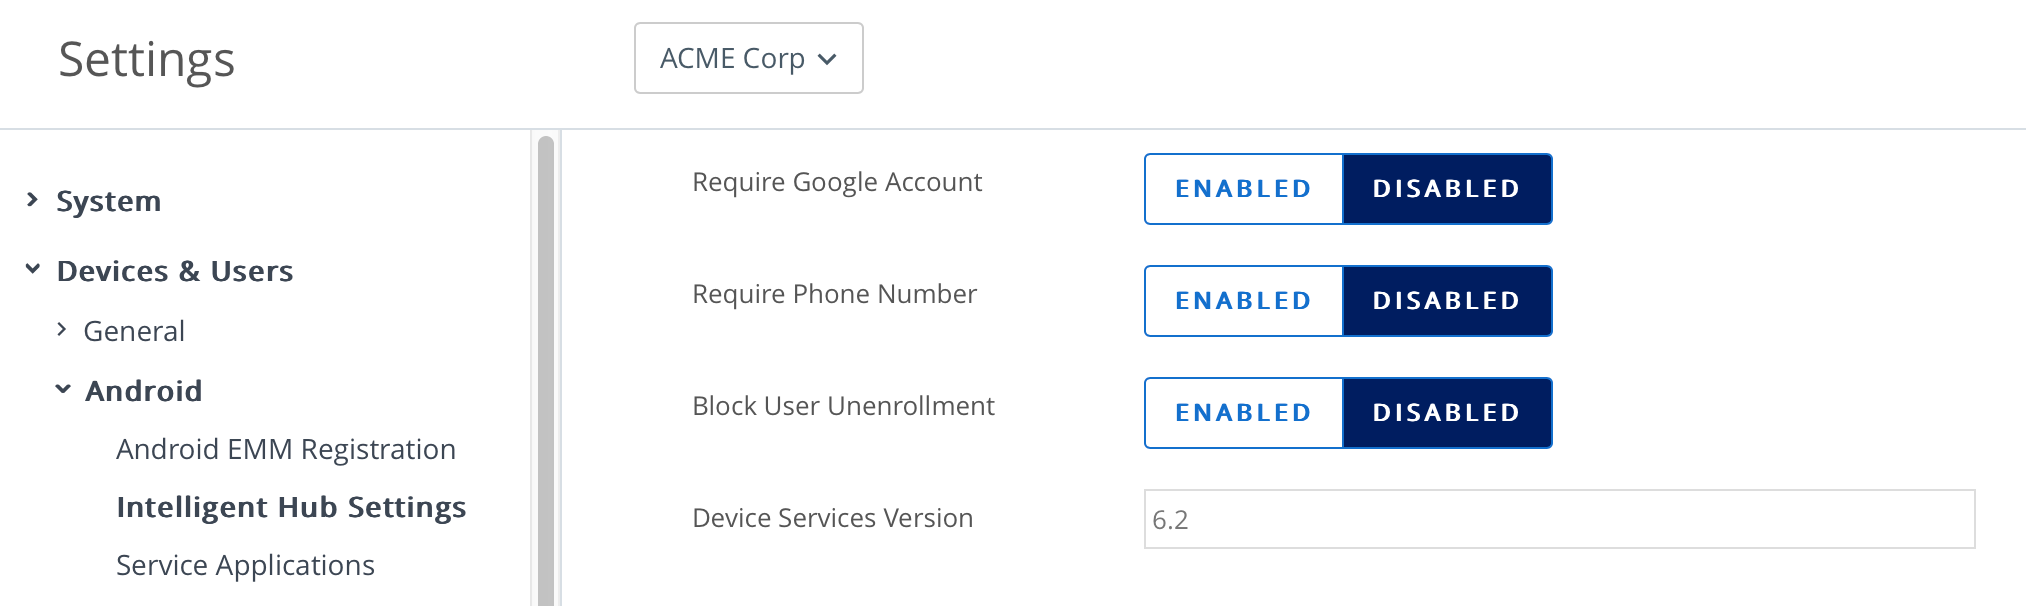Viewport: 2026px width, 606px height.
Task: Enable Block User Unenrollment
Action: pyautogui.click(x=1243, y=413)
